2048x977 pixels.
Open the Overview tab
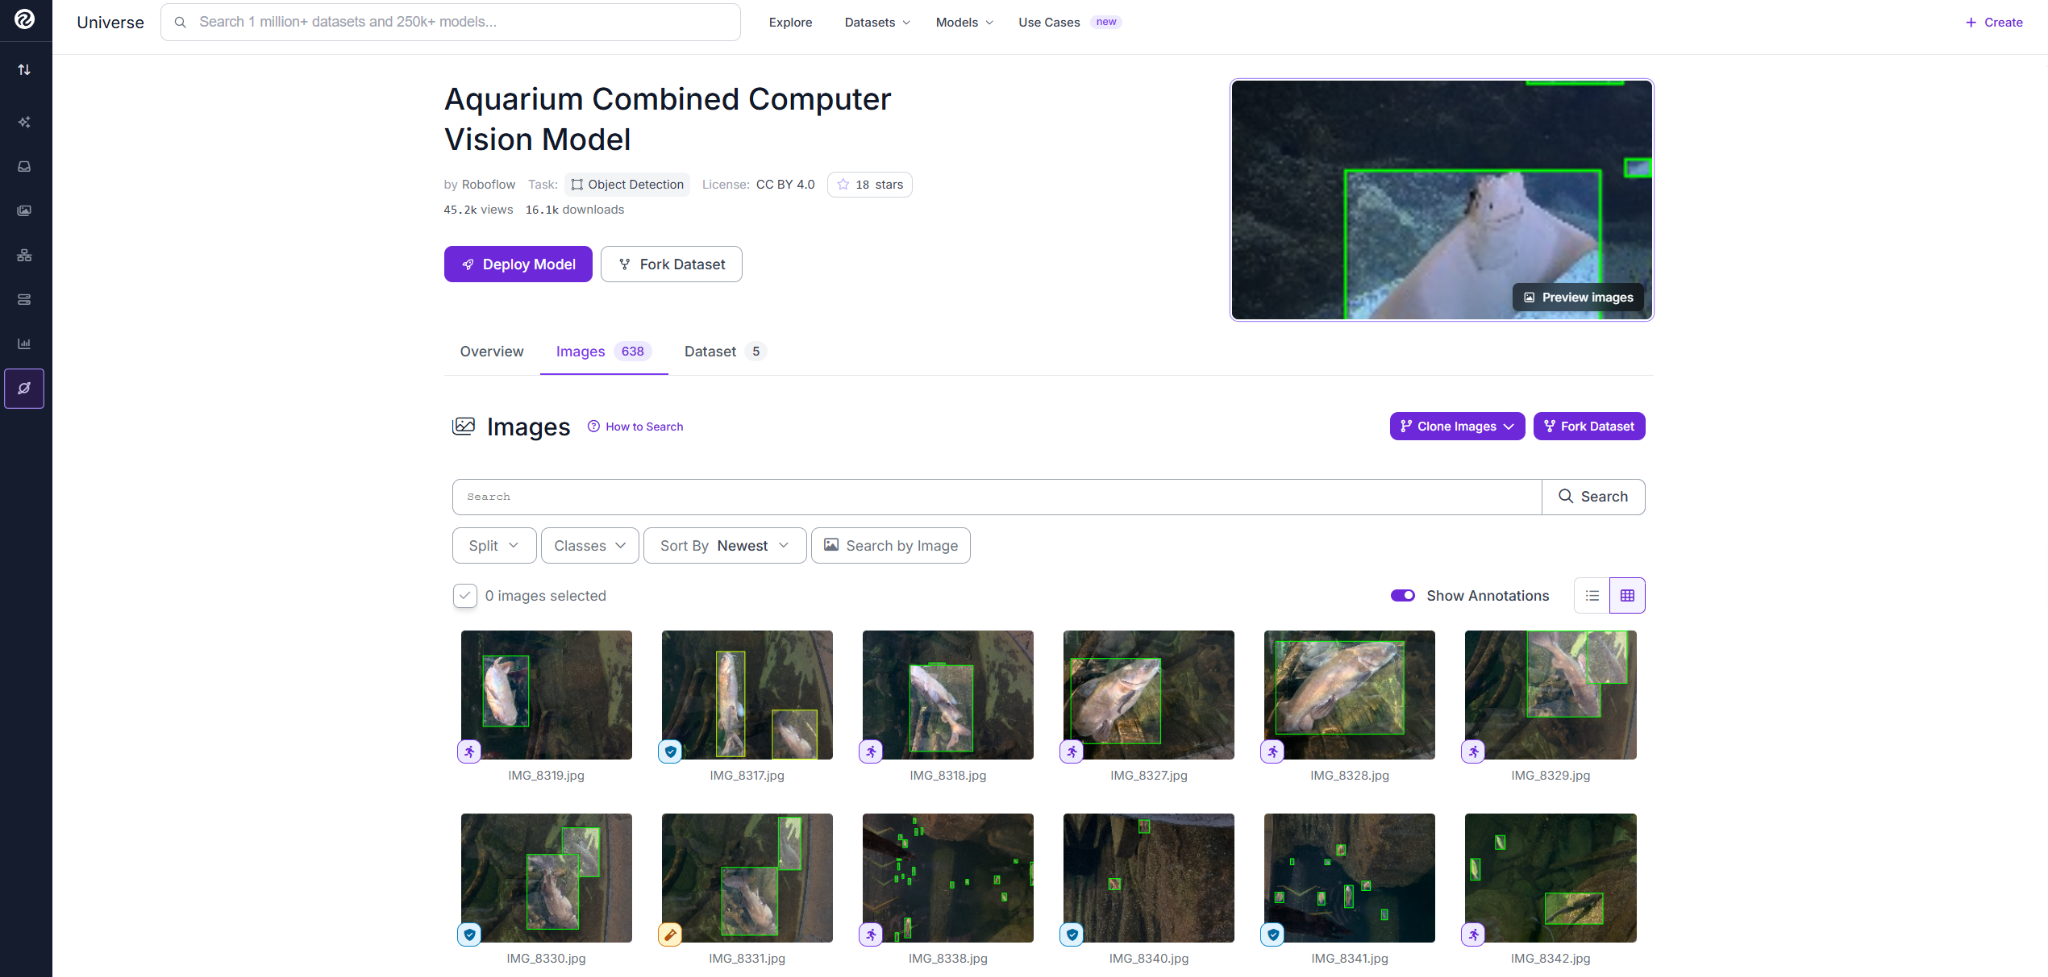pos(492,351)
